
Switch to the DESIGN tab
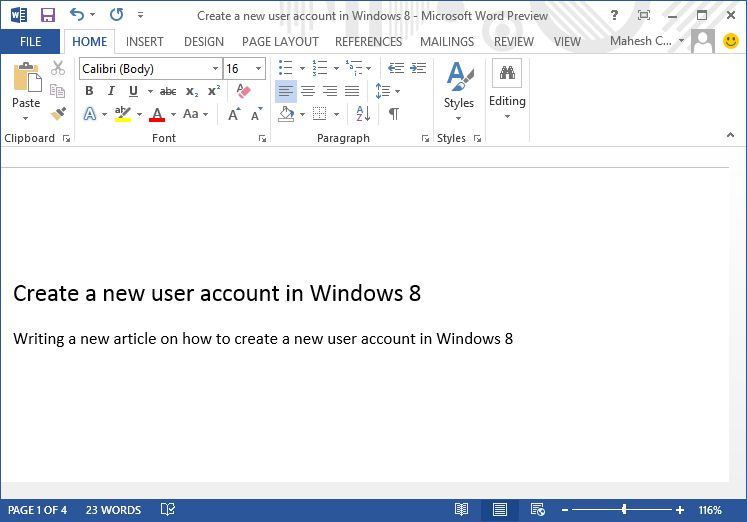click(204, 42)
